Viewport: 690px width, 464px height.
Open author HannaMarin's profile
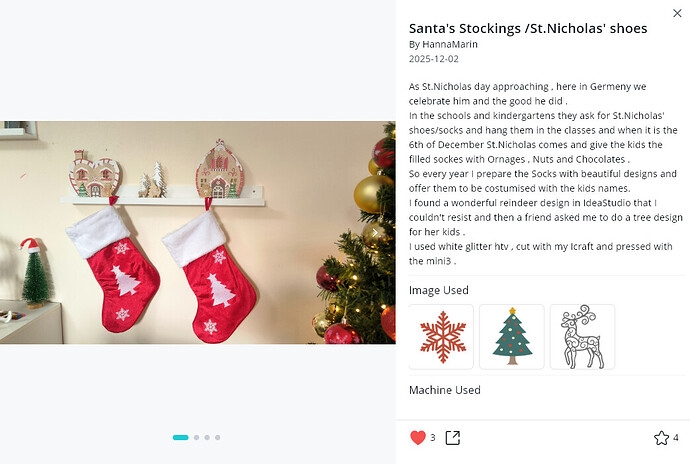446,45
